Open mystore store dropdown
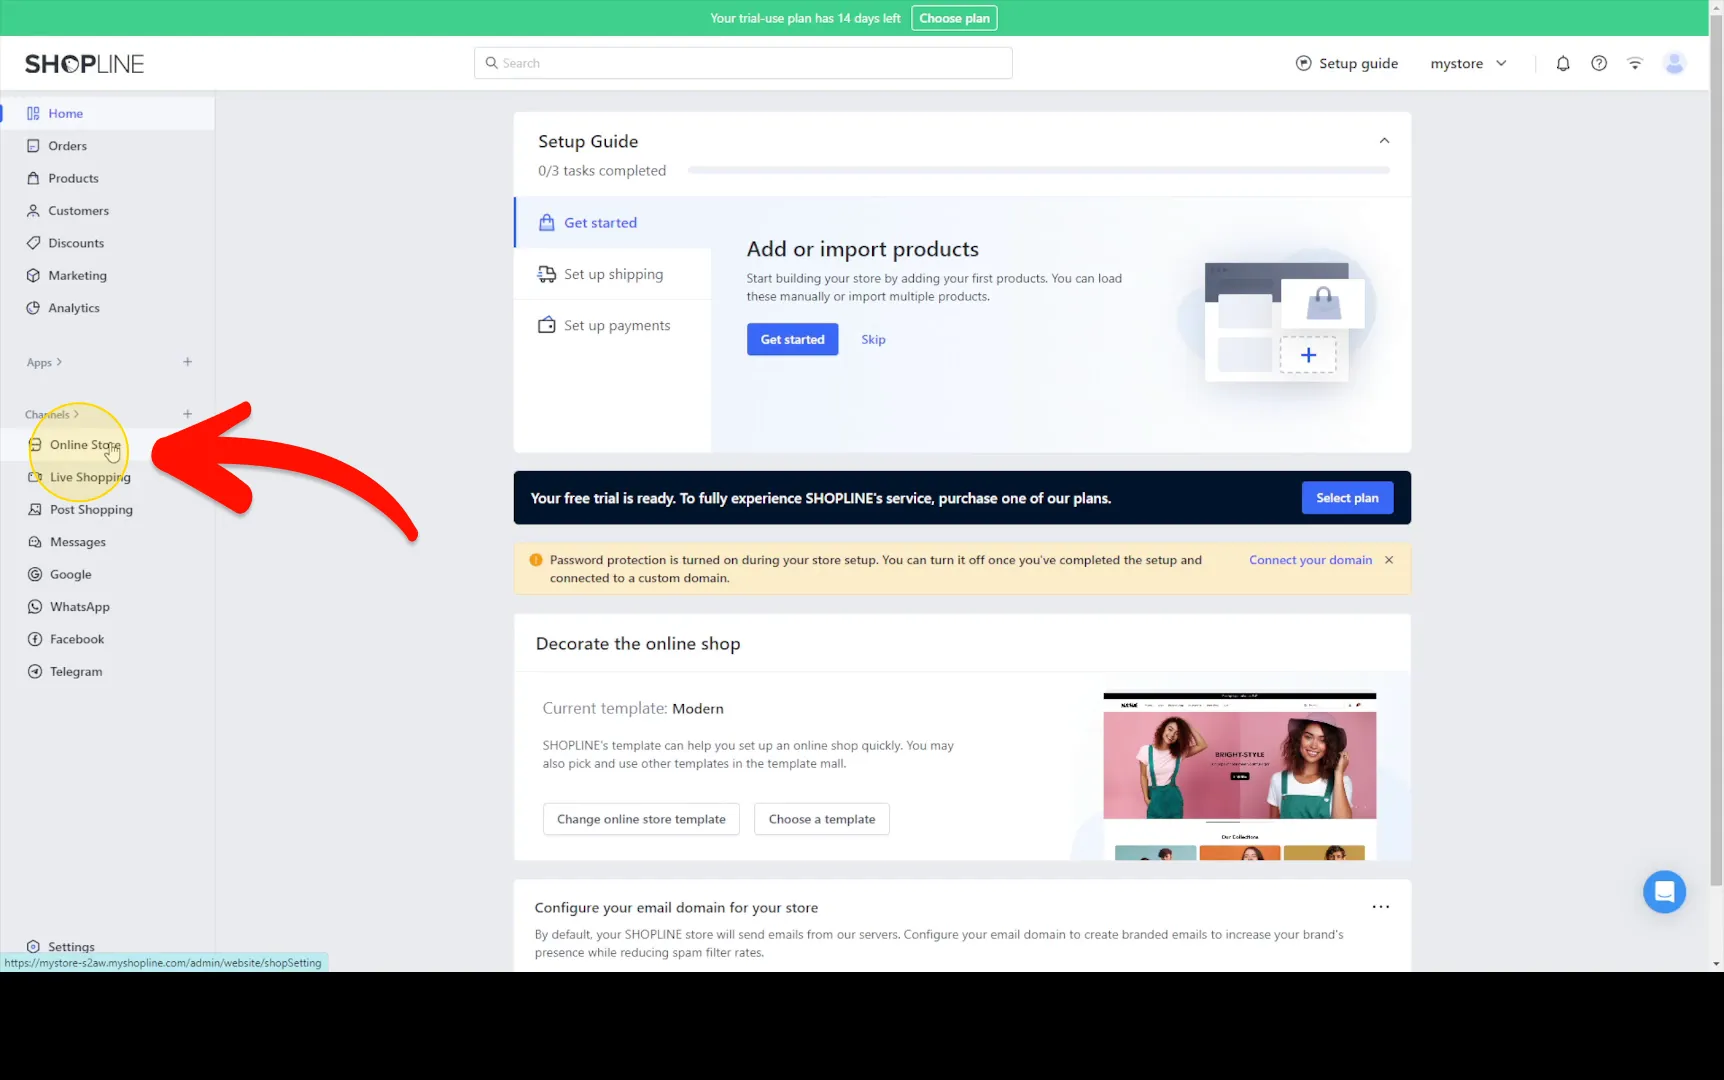Screen dimensions: 1724x1080 tap(1468, 63)
